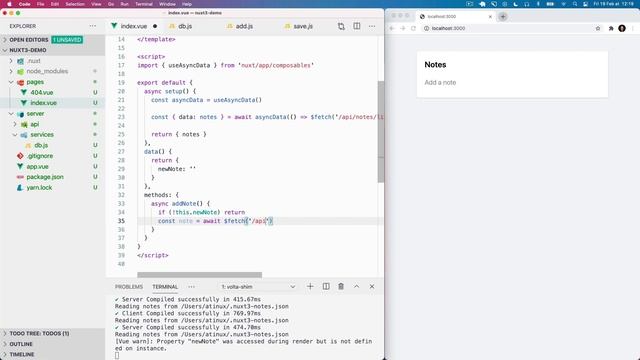Go forward in the browser

pos(403,28)
